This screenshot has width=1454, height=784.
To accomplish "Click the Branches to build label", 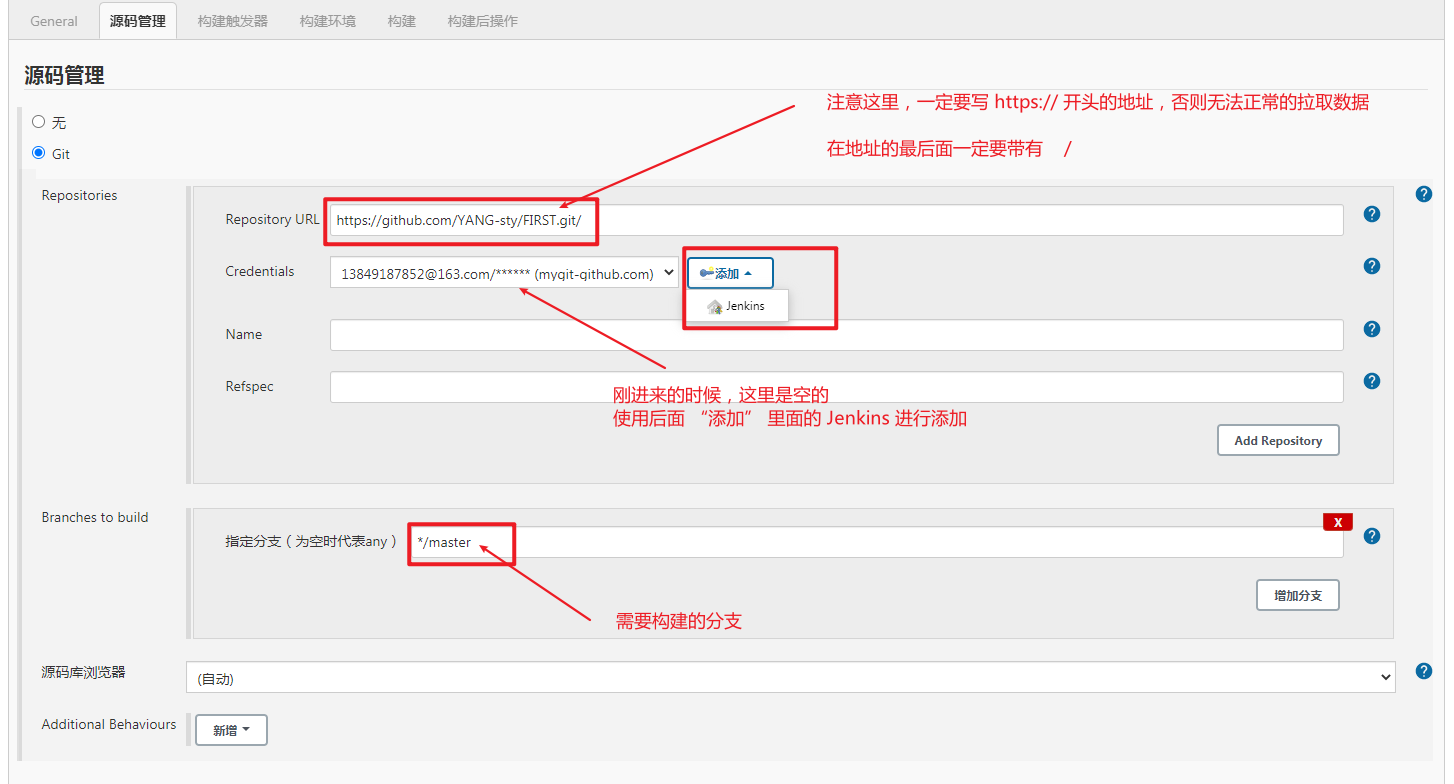I will click(x=95, y=517).
